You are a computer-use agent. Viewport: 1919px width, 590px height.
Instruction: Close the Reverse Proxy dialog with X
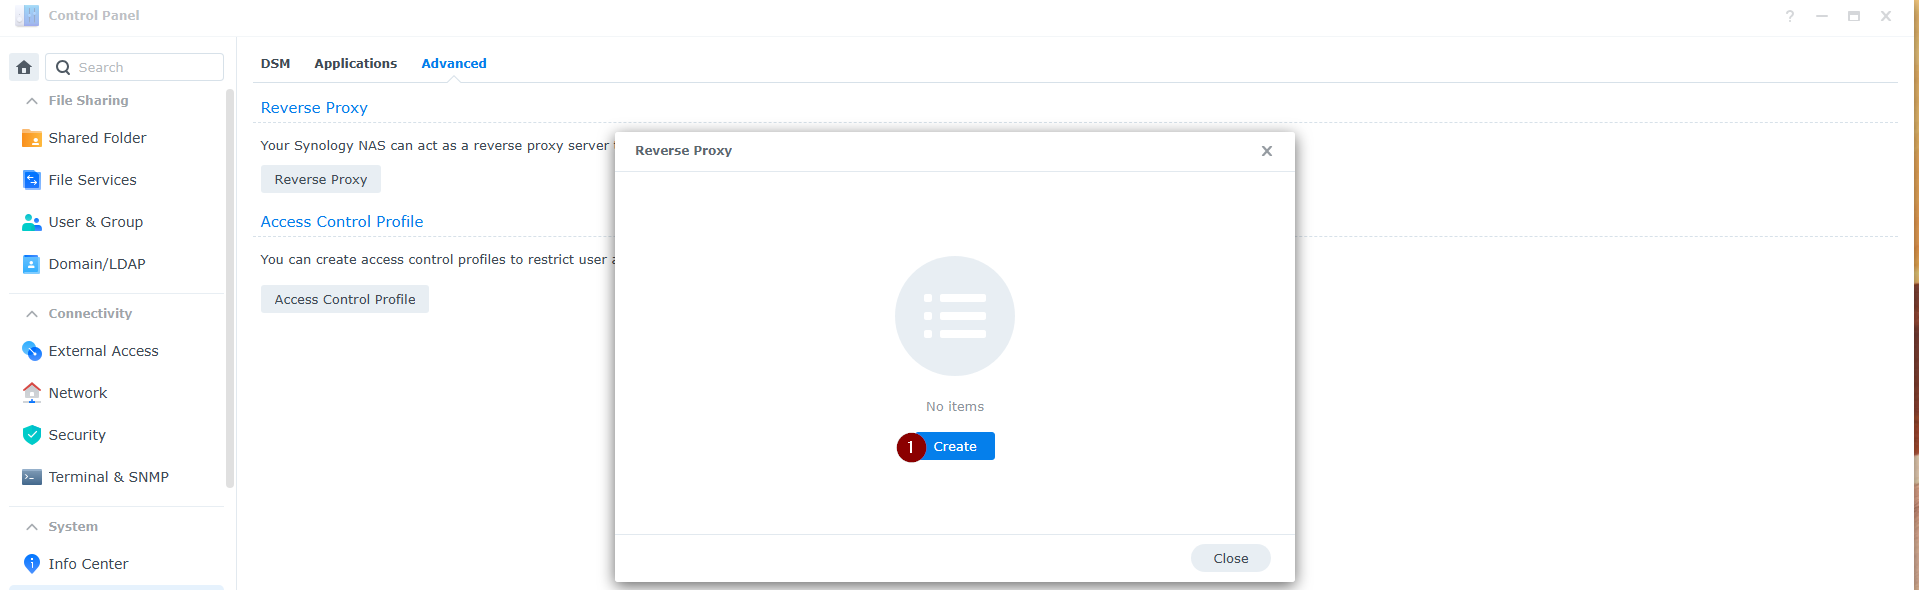tap(1266, 151)
